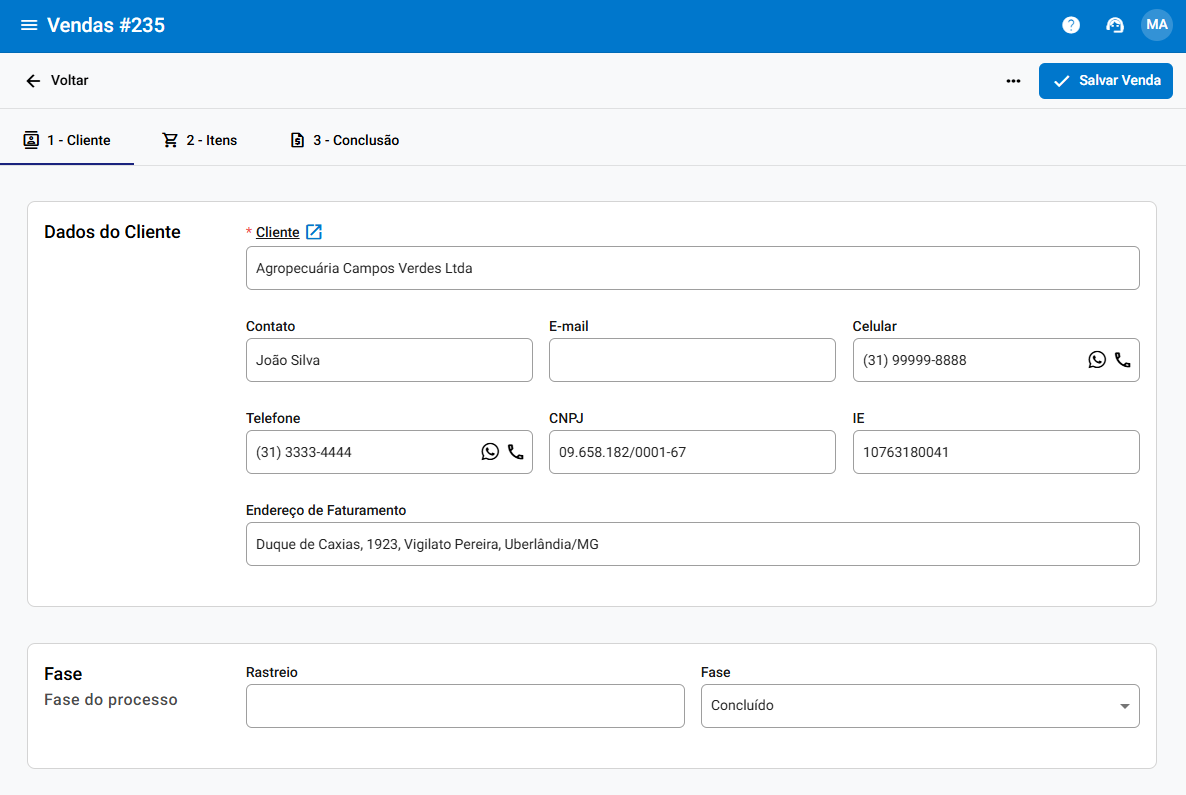Viewport: 1186px width, 795px height.
Task: Click the Endereço de Faturamento field
Action: click(x=691, y=544)
